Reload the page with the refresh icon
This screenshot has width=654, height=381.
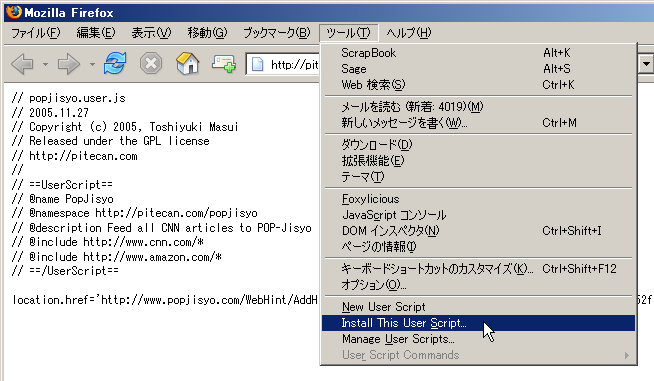tap(115, 63)
